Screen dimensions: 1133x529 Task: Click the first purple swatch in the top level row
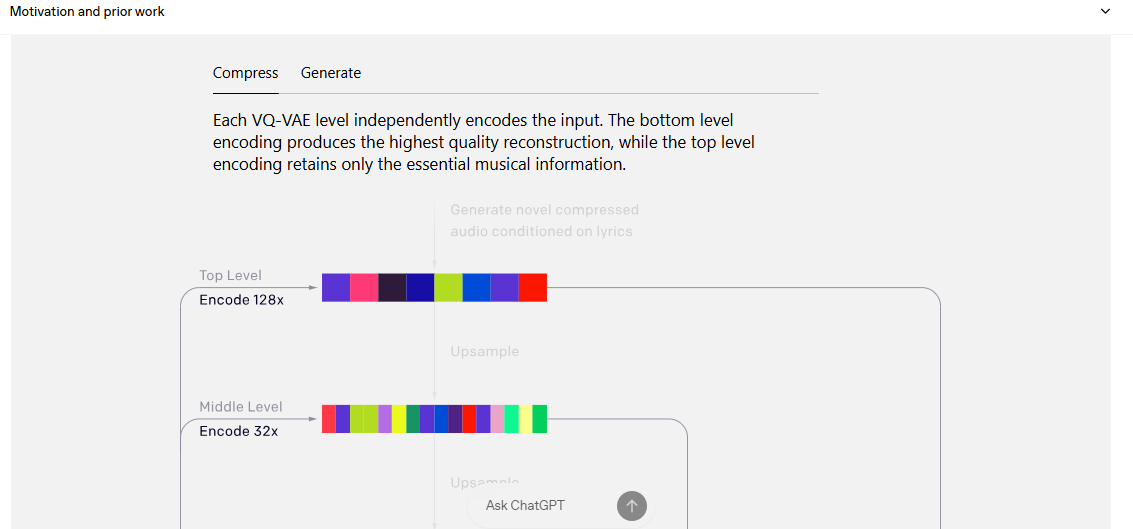336,288
